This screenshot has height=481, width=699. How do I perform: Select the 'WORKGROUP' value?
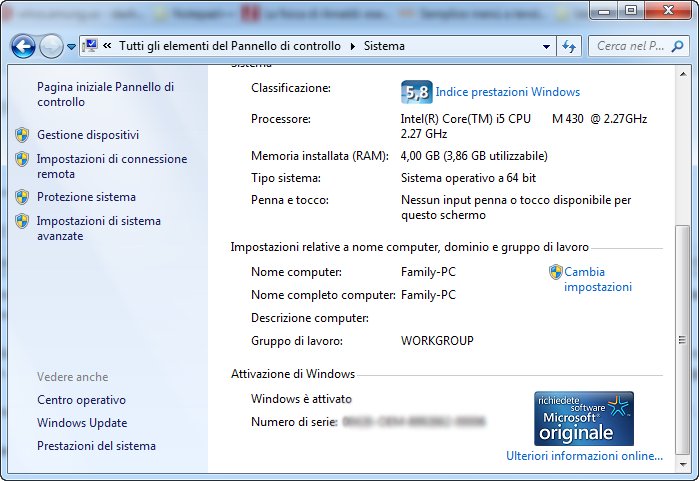pos(437,341)
